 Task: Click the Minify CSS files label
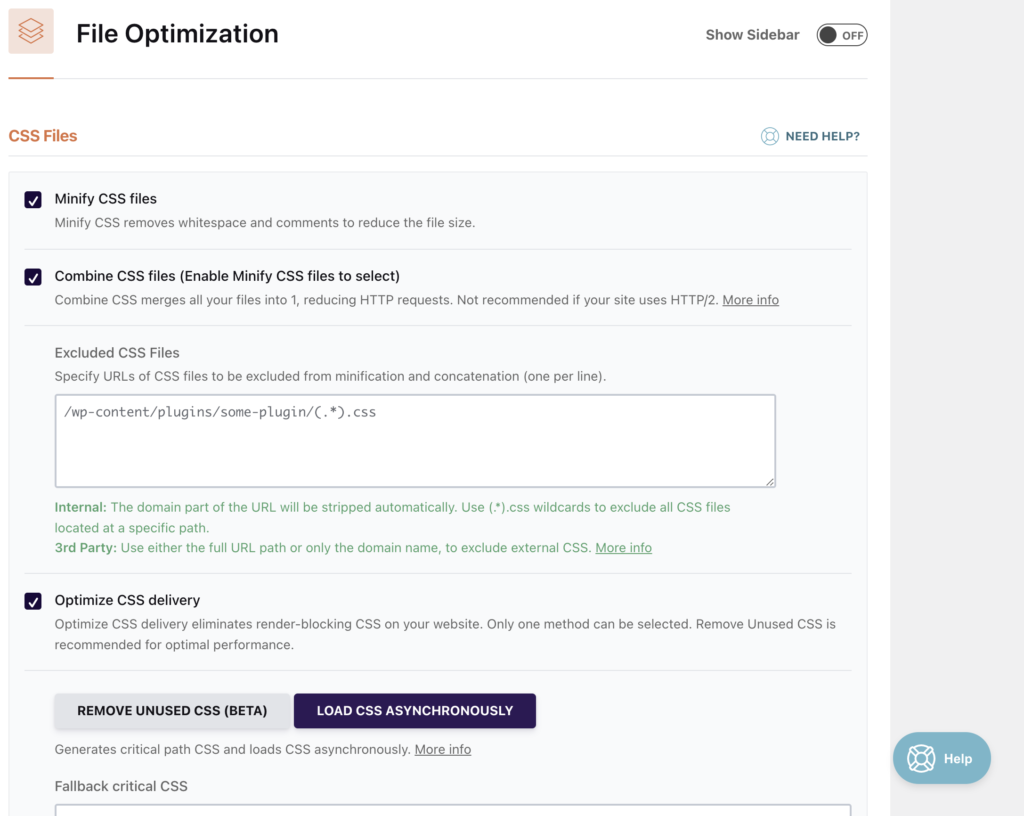(x=106, y=198)
